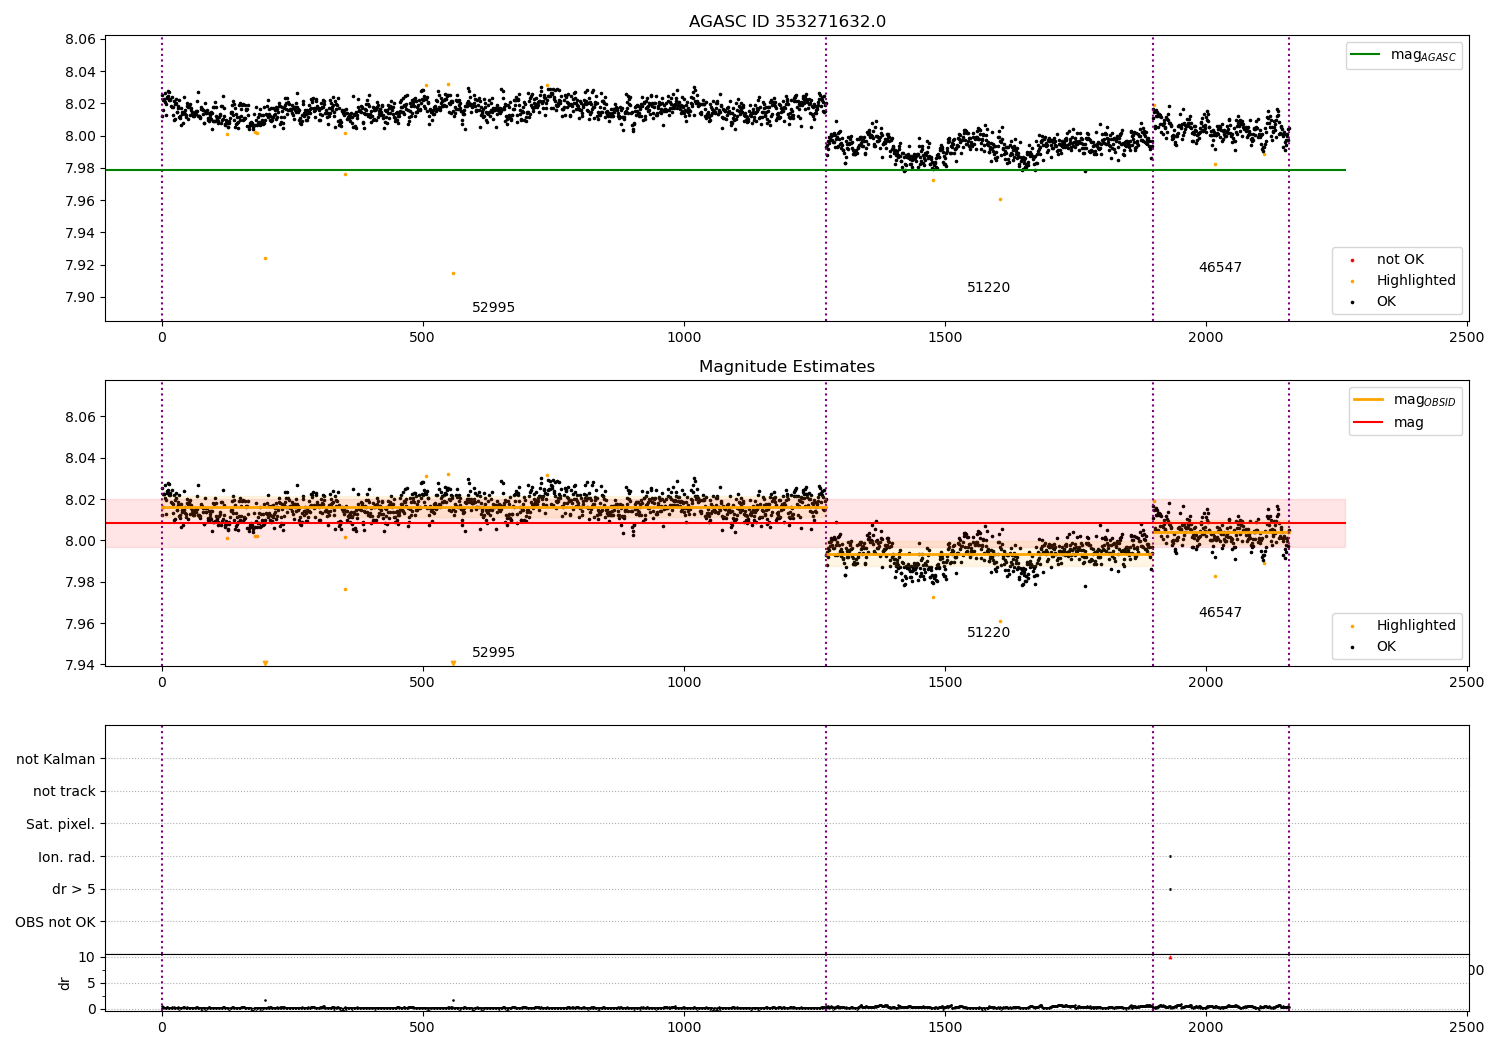This screenshot has height=1050, width=1500.
Task: Click the 'not track' axis label
Action: coord(64,791)
